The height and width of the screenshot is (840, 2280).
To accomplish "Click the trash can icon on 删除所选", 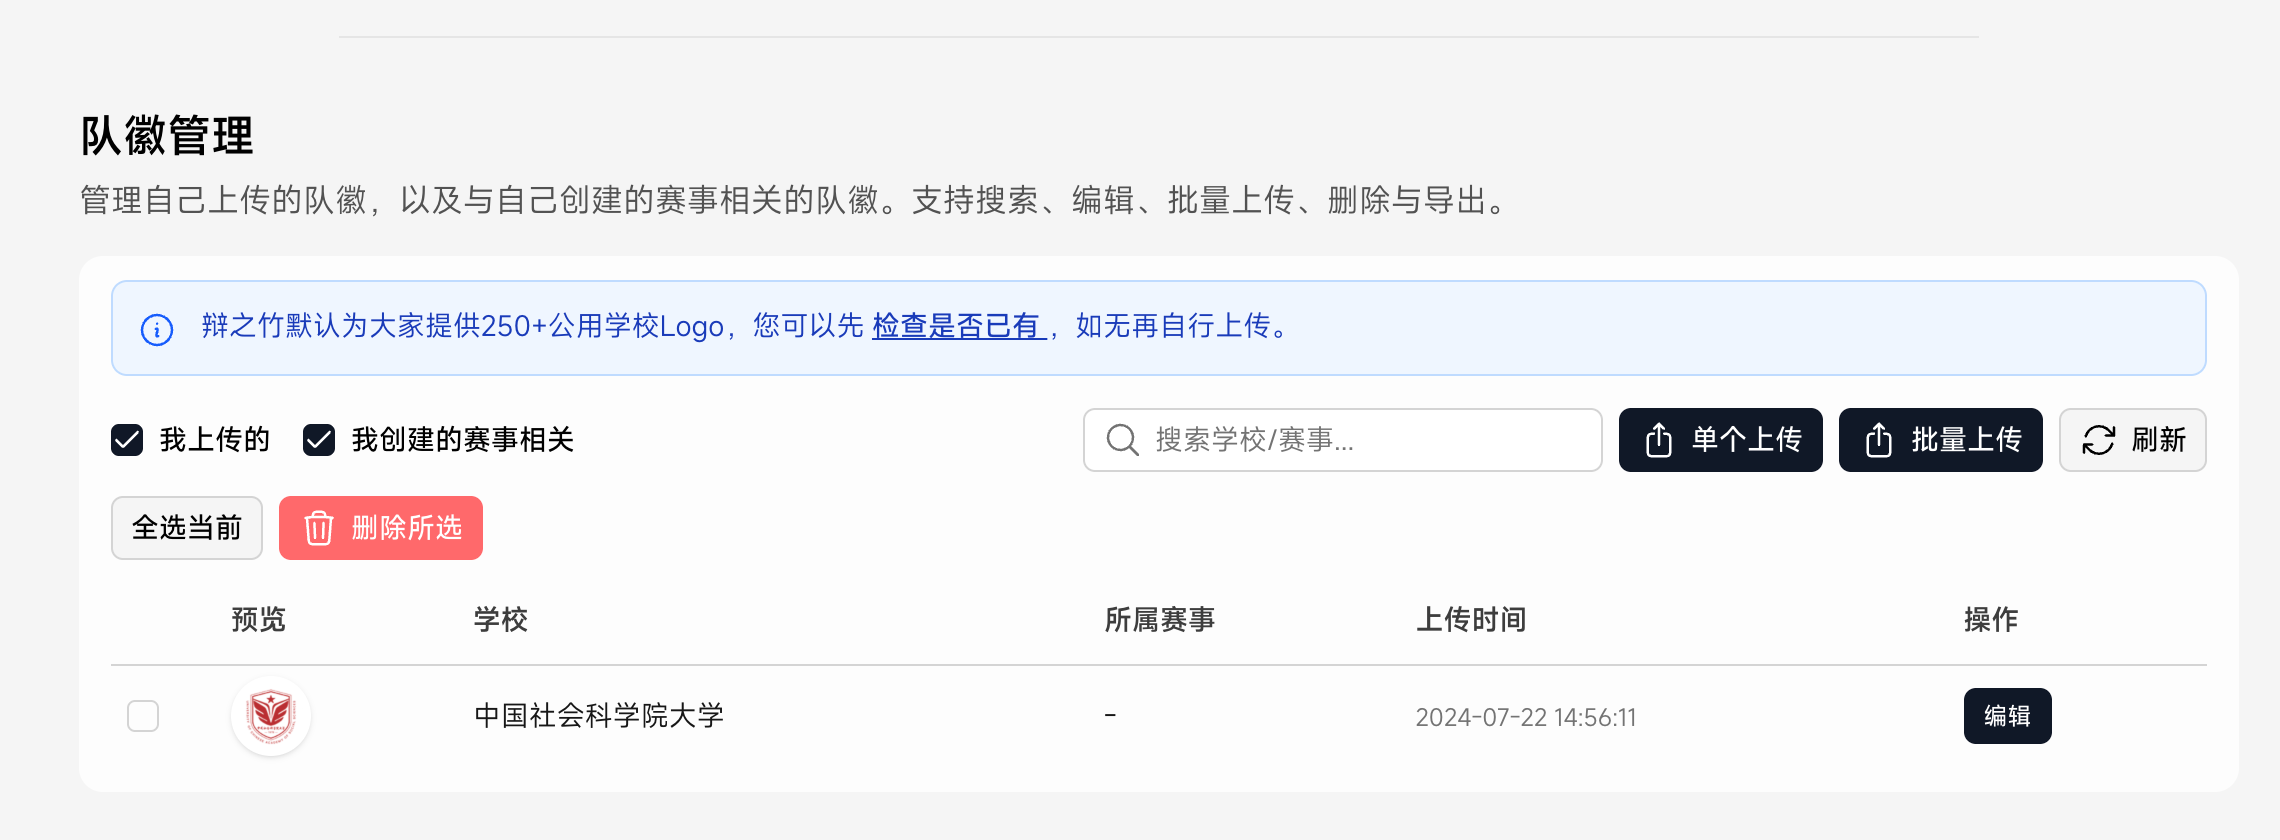I will click(318, 528).
